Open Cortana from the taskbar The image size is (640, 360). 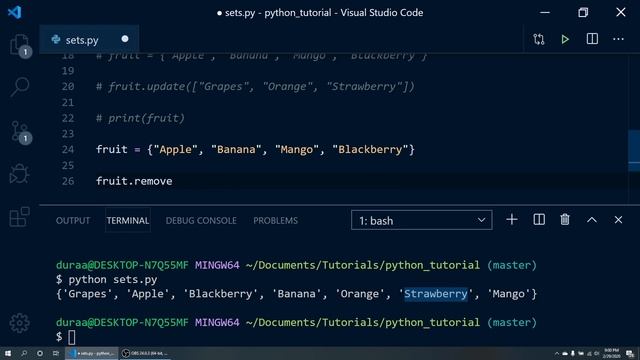click(40, 353)
